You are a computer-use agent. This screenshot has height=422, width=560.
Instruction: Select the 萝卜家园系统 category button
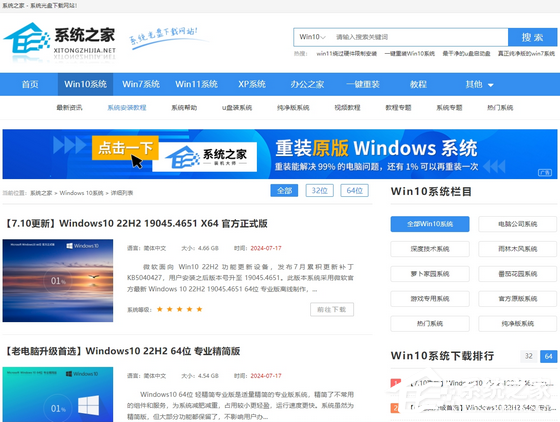click(x=430, y=274)
